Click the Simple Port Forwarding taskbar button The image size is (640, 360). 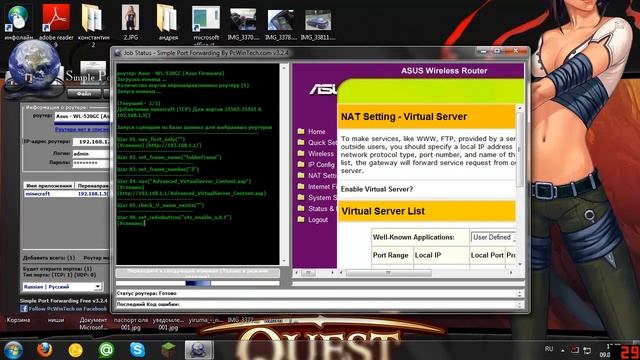[199, 350]
